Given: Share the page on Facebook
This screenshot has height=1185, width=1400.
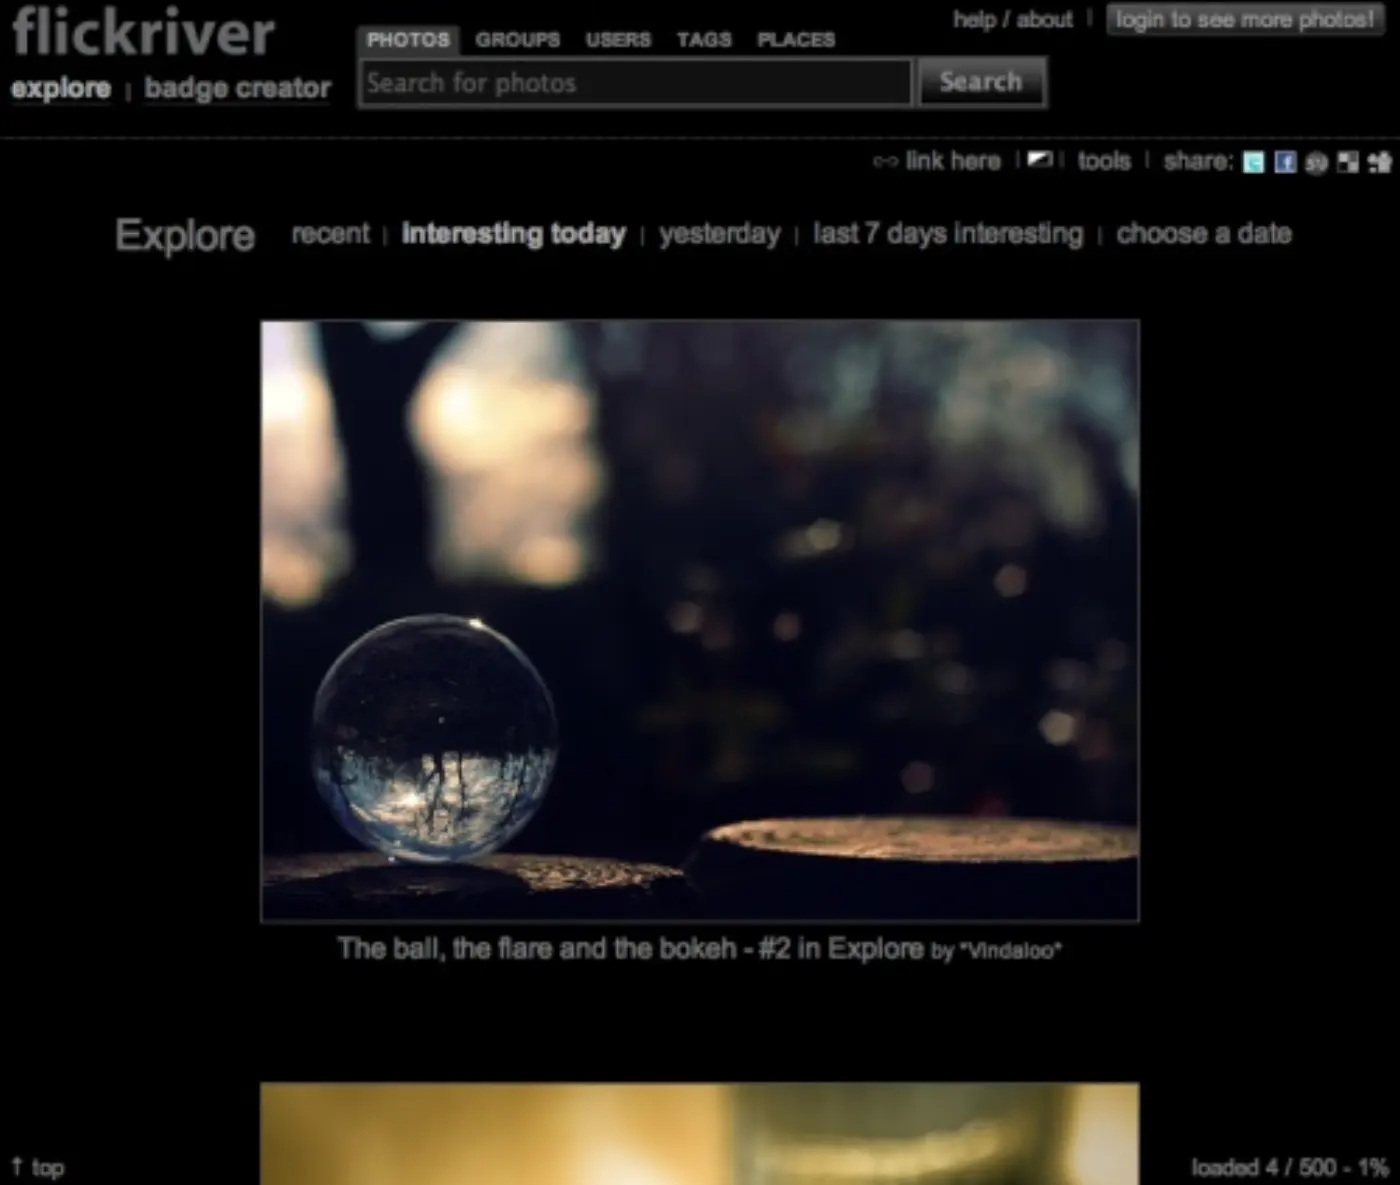Looking at the screenshot, I should click(x=1285, y=162).
